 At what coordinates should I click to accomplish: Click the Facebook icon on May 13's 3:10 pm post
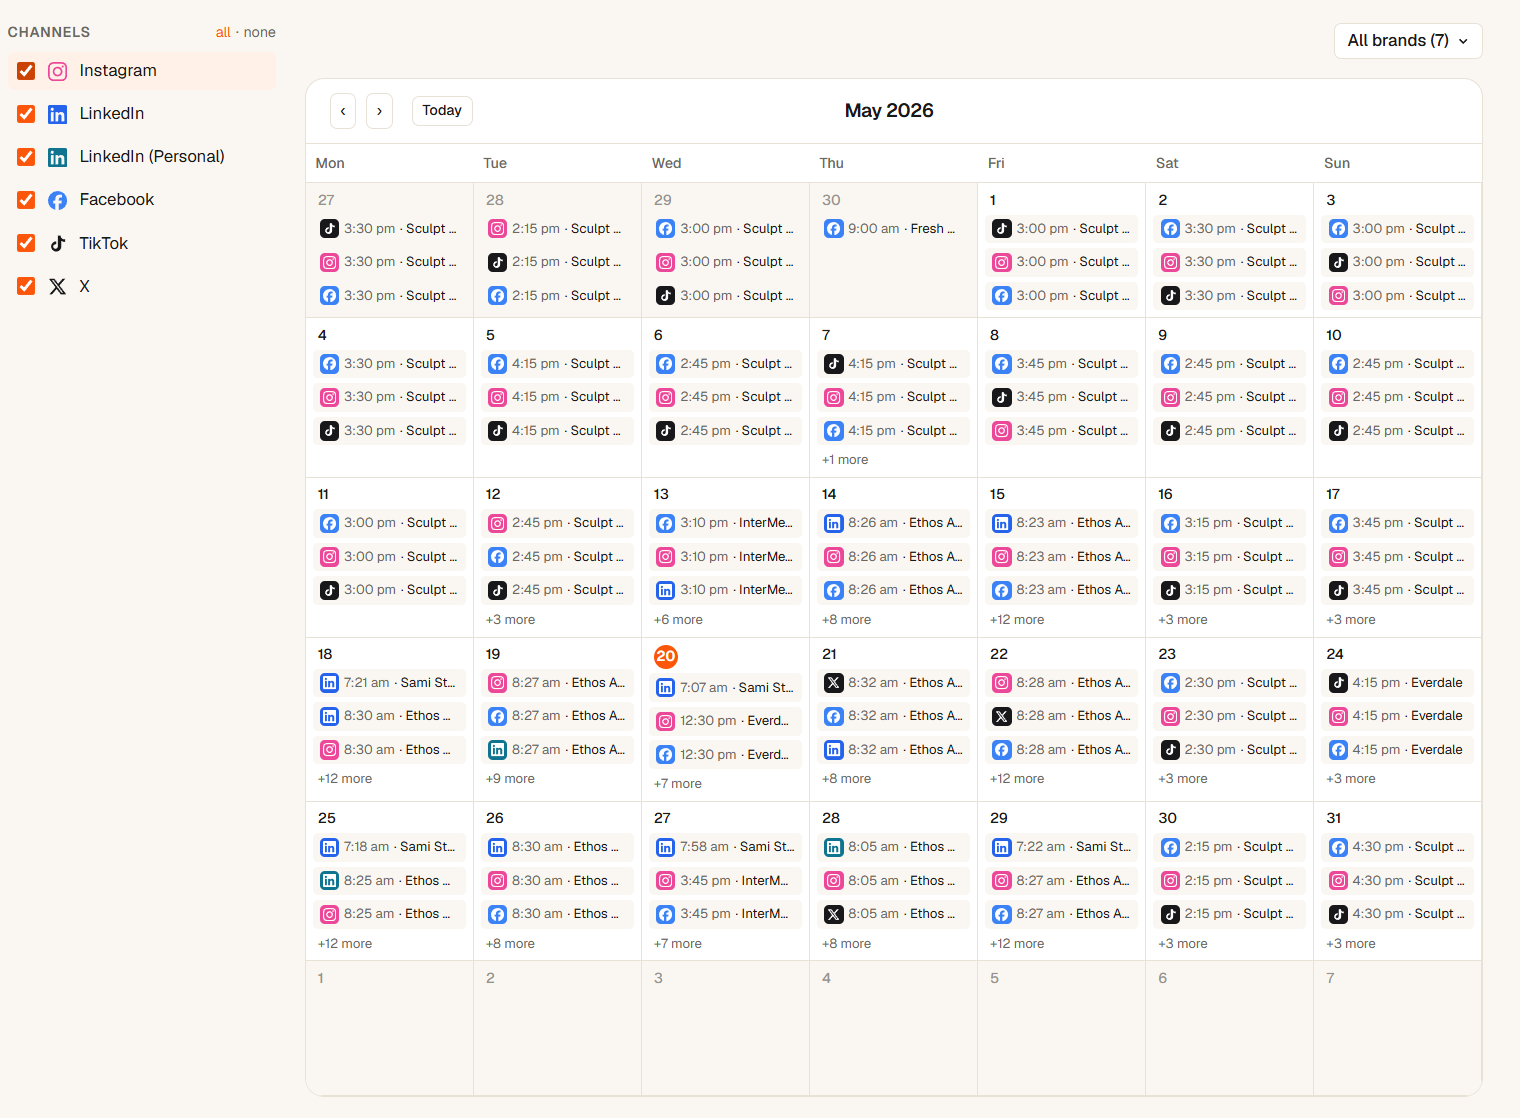[665, 523]
